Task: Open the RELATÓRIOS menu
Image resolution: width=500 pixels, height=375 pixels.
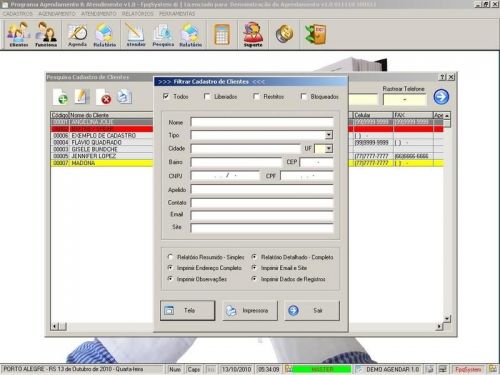Action: [x=138, y=14]
